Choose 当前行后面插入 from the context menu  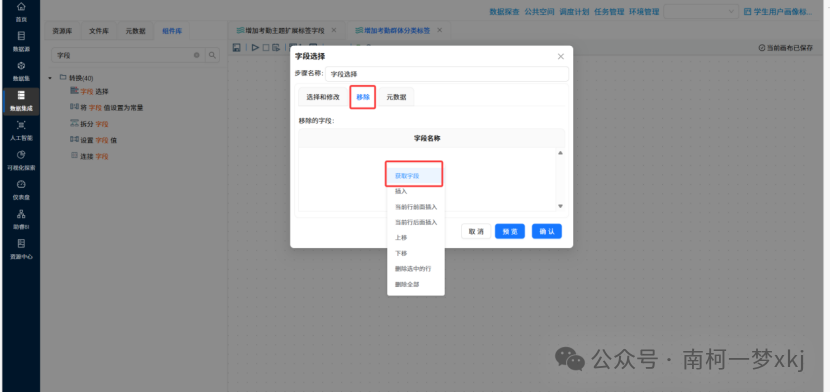point(416,222)
